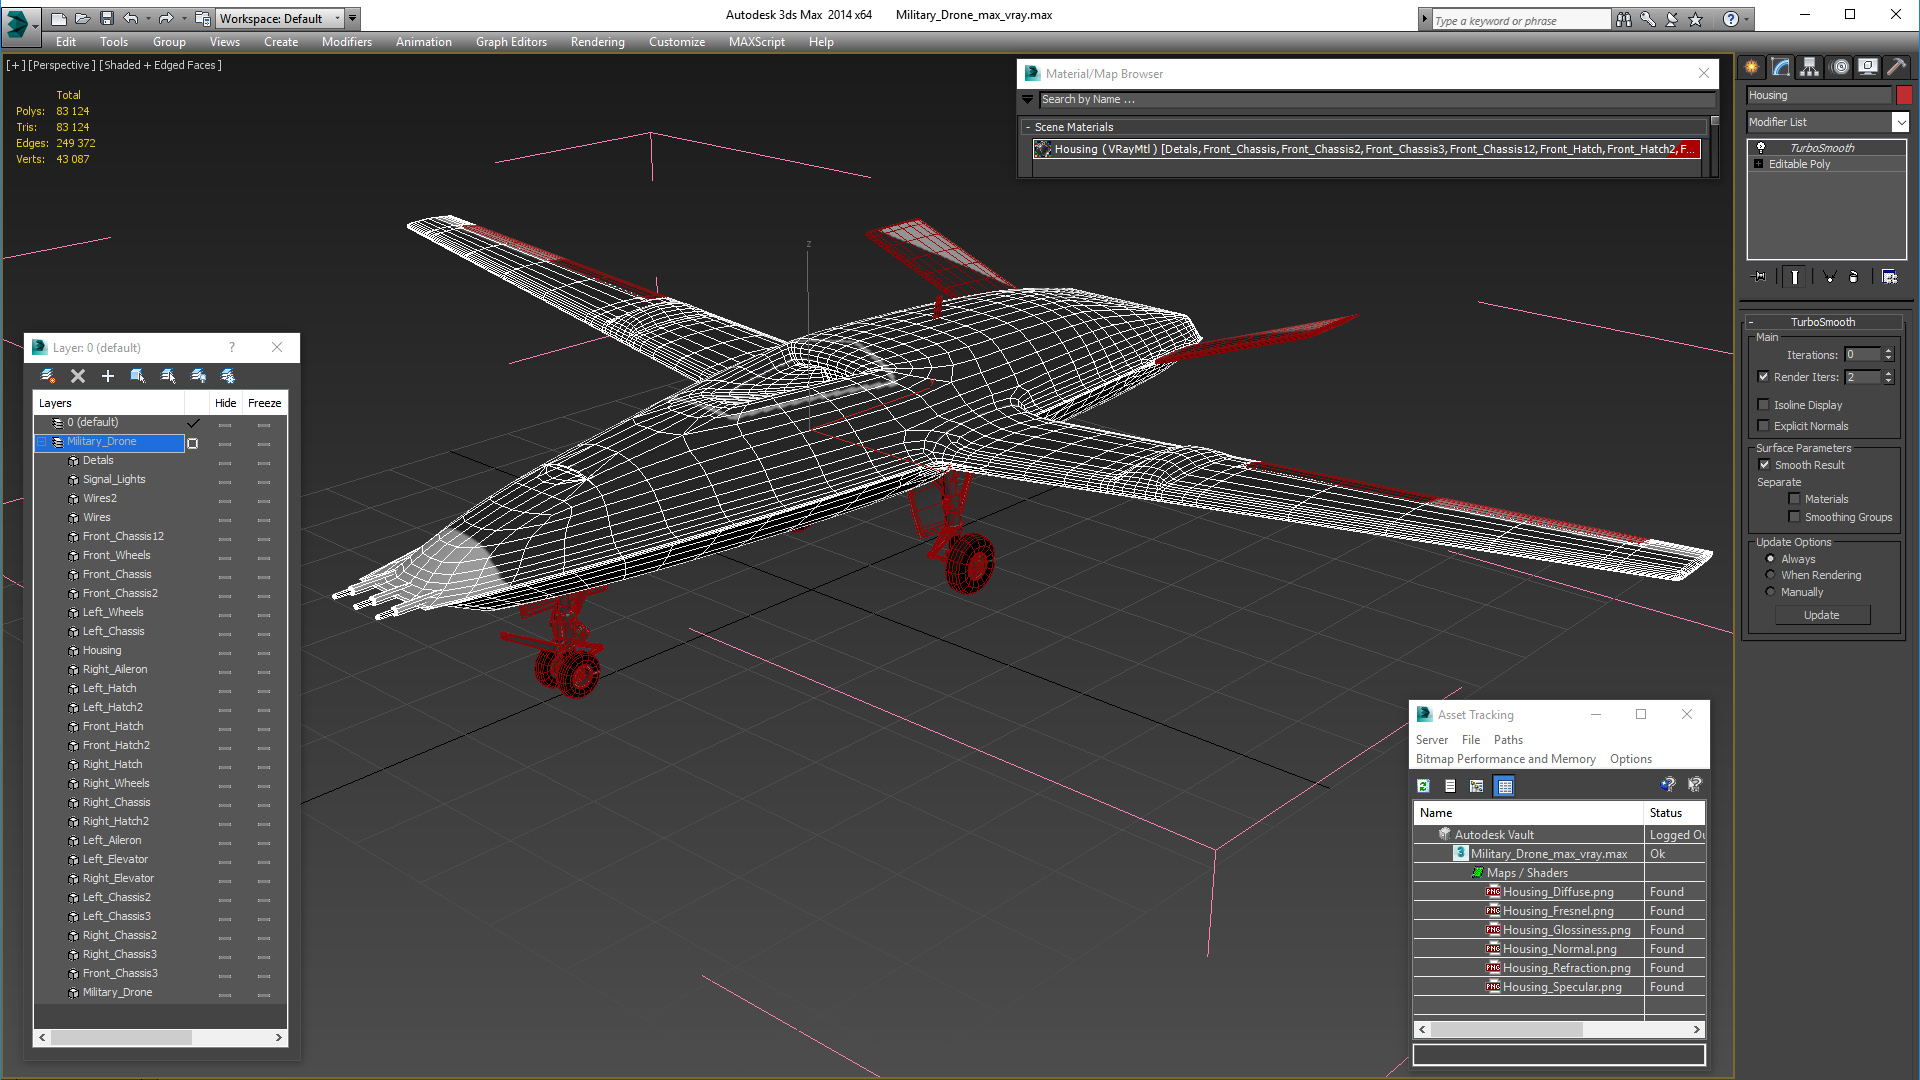This screenshot has height=1080, width=1920.
Task: Click Freeze All Layers icon
Action: (228, 376)
